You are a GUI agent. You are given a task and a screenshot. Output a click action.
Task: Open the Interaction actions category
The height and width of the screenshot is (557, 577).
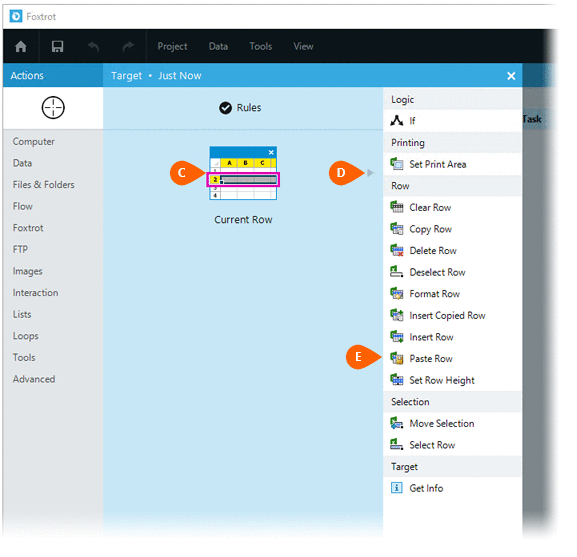point(35,293)
